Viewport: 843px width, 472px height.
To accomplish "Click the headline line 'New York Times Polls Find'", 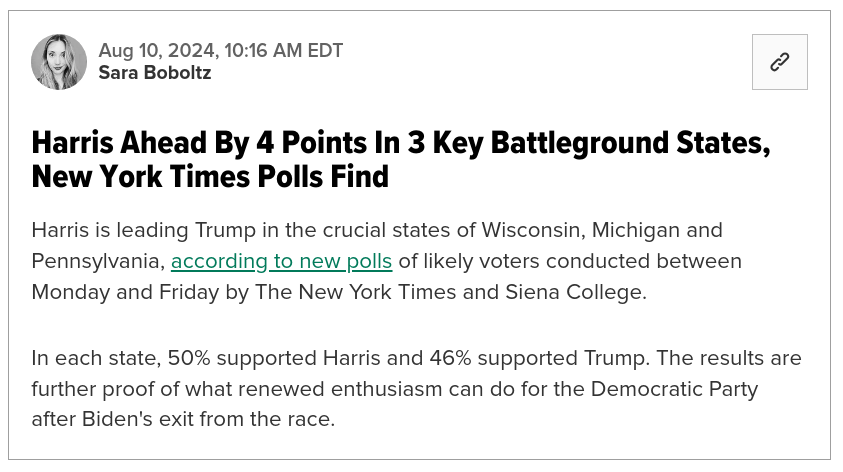I will tap(210, 176).
